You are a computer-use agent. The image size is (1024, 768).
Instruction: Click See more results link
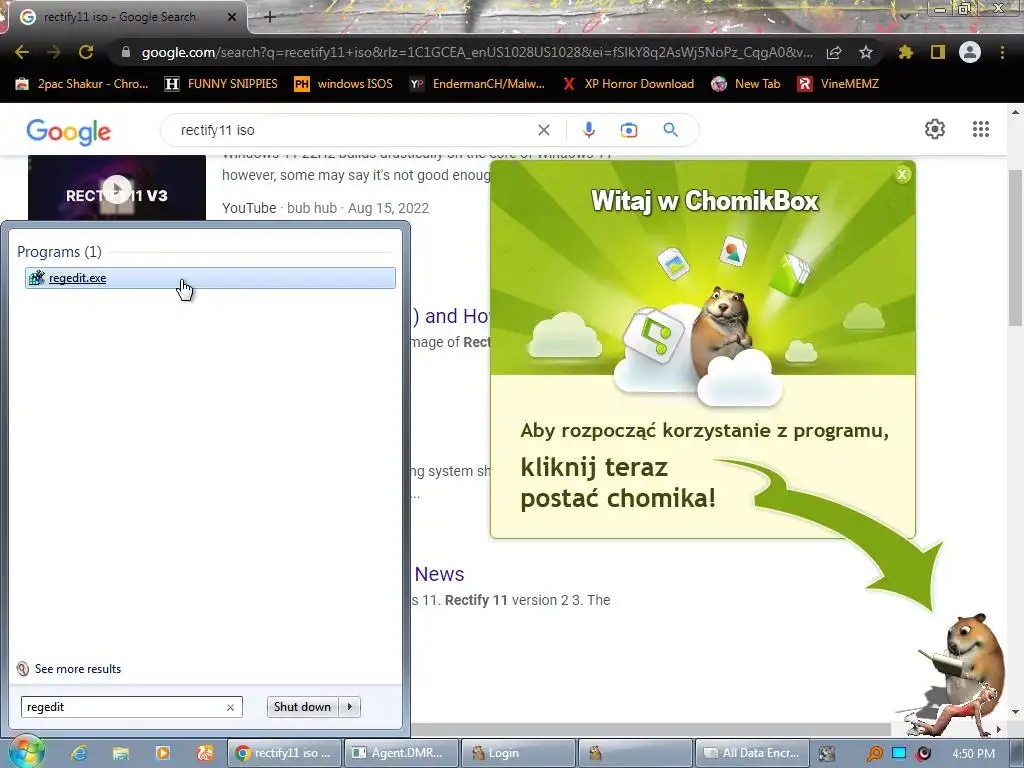point(77,669)
